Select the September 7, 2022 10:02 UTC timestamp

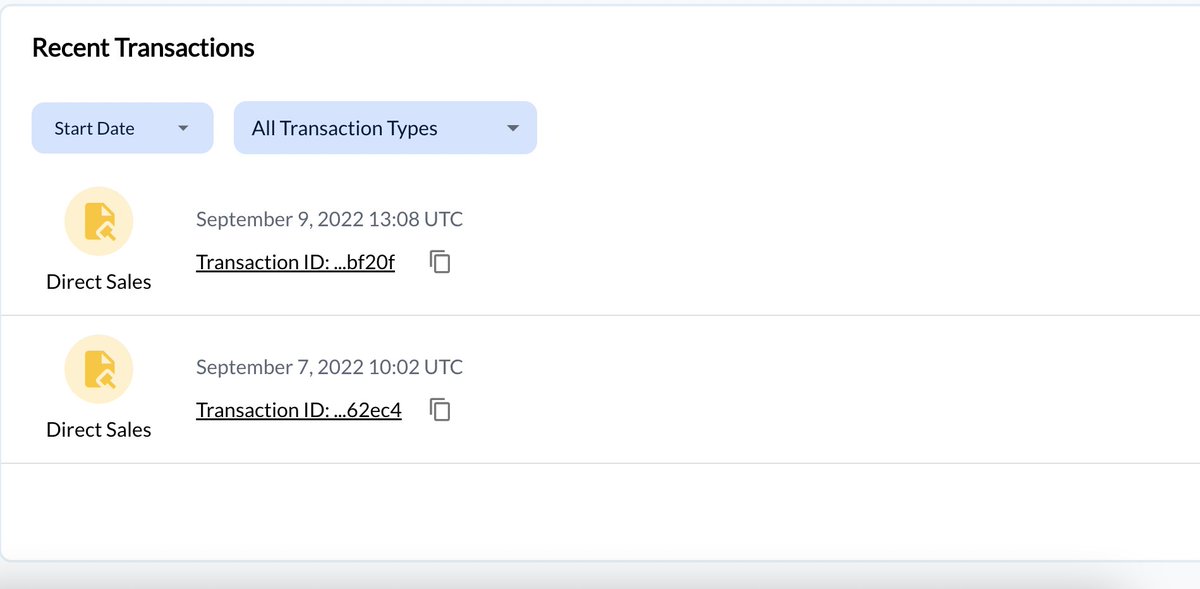[329, 367]
